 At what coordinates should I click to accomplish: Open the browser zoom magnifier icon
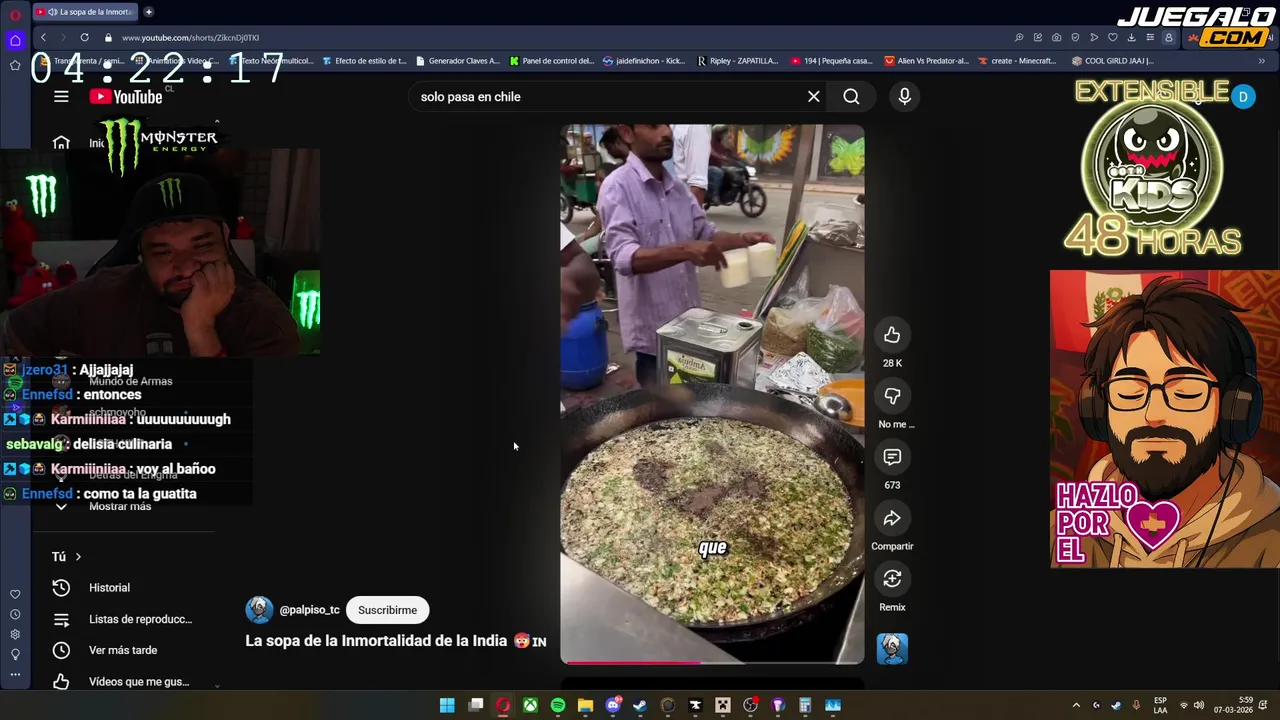pyautogui.click(x=1019, y=38)
